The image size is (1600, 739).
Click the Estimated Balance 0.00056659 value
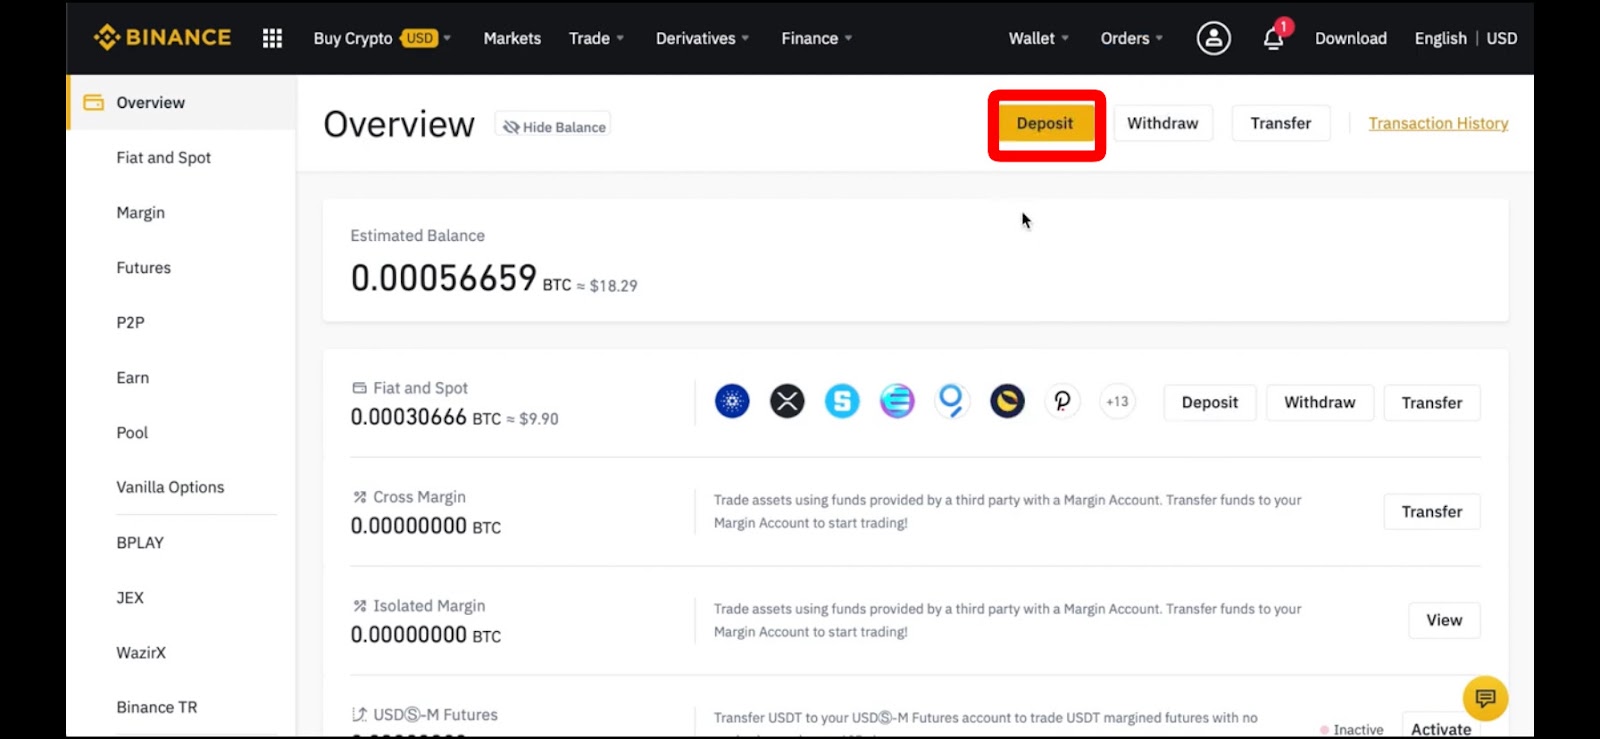[443, 278]
